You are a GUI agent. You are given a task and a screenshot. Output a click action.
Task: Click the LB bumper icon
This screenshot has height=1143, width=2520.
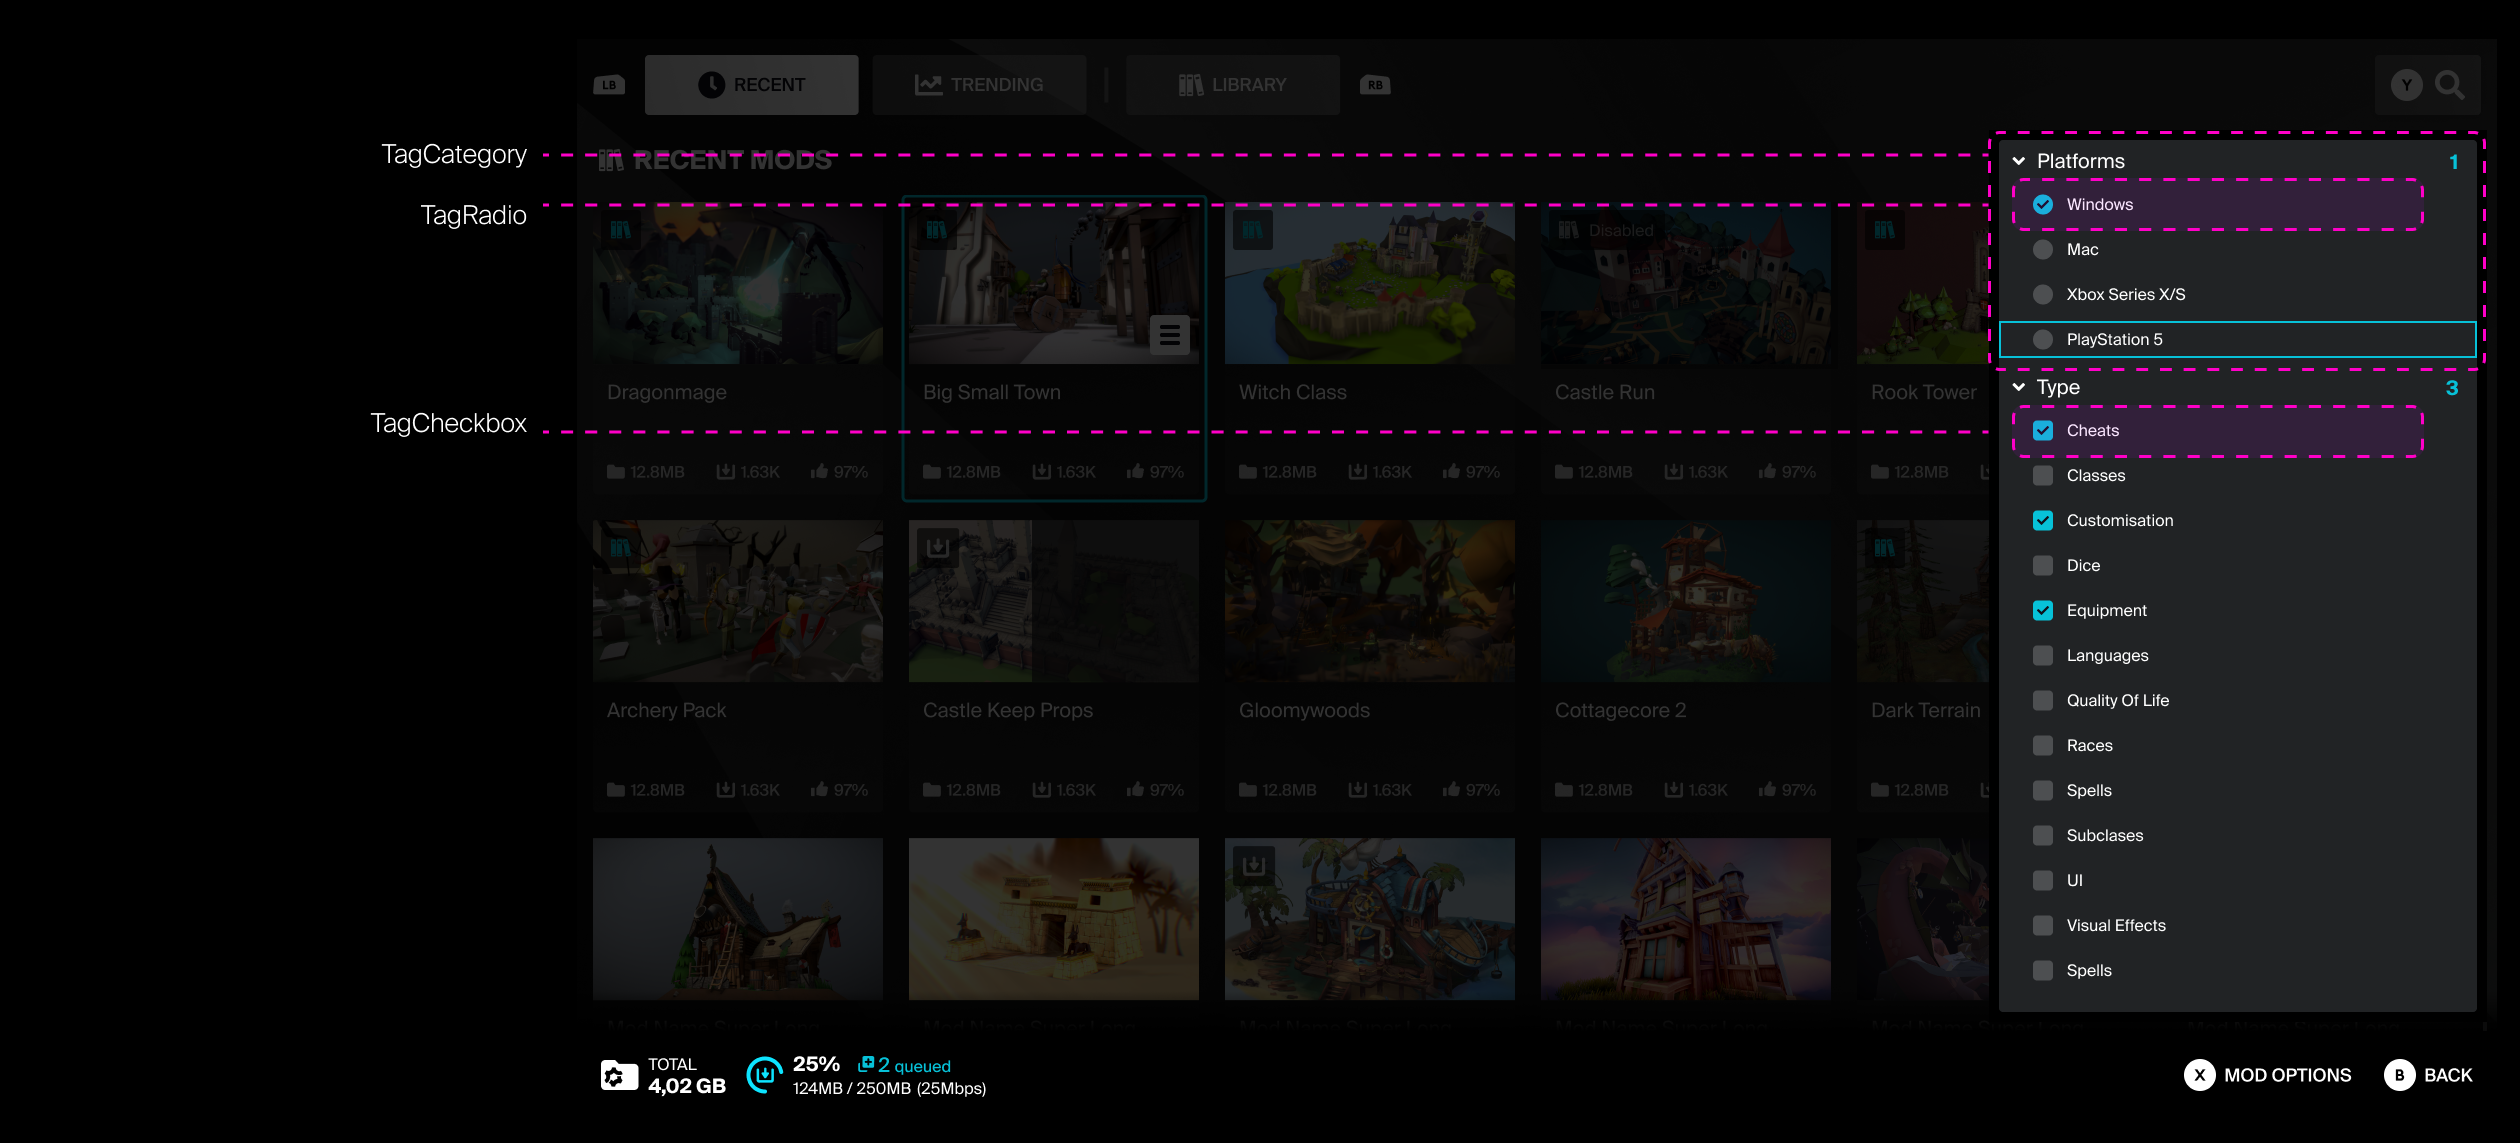coord(609,85)
